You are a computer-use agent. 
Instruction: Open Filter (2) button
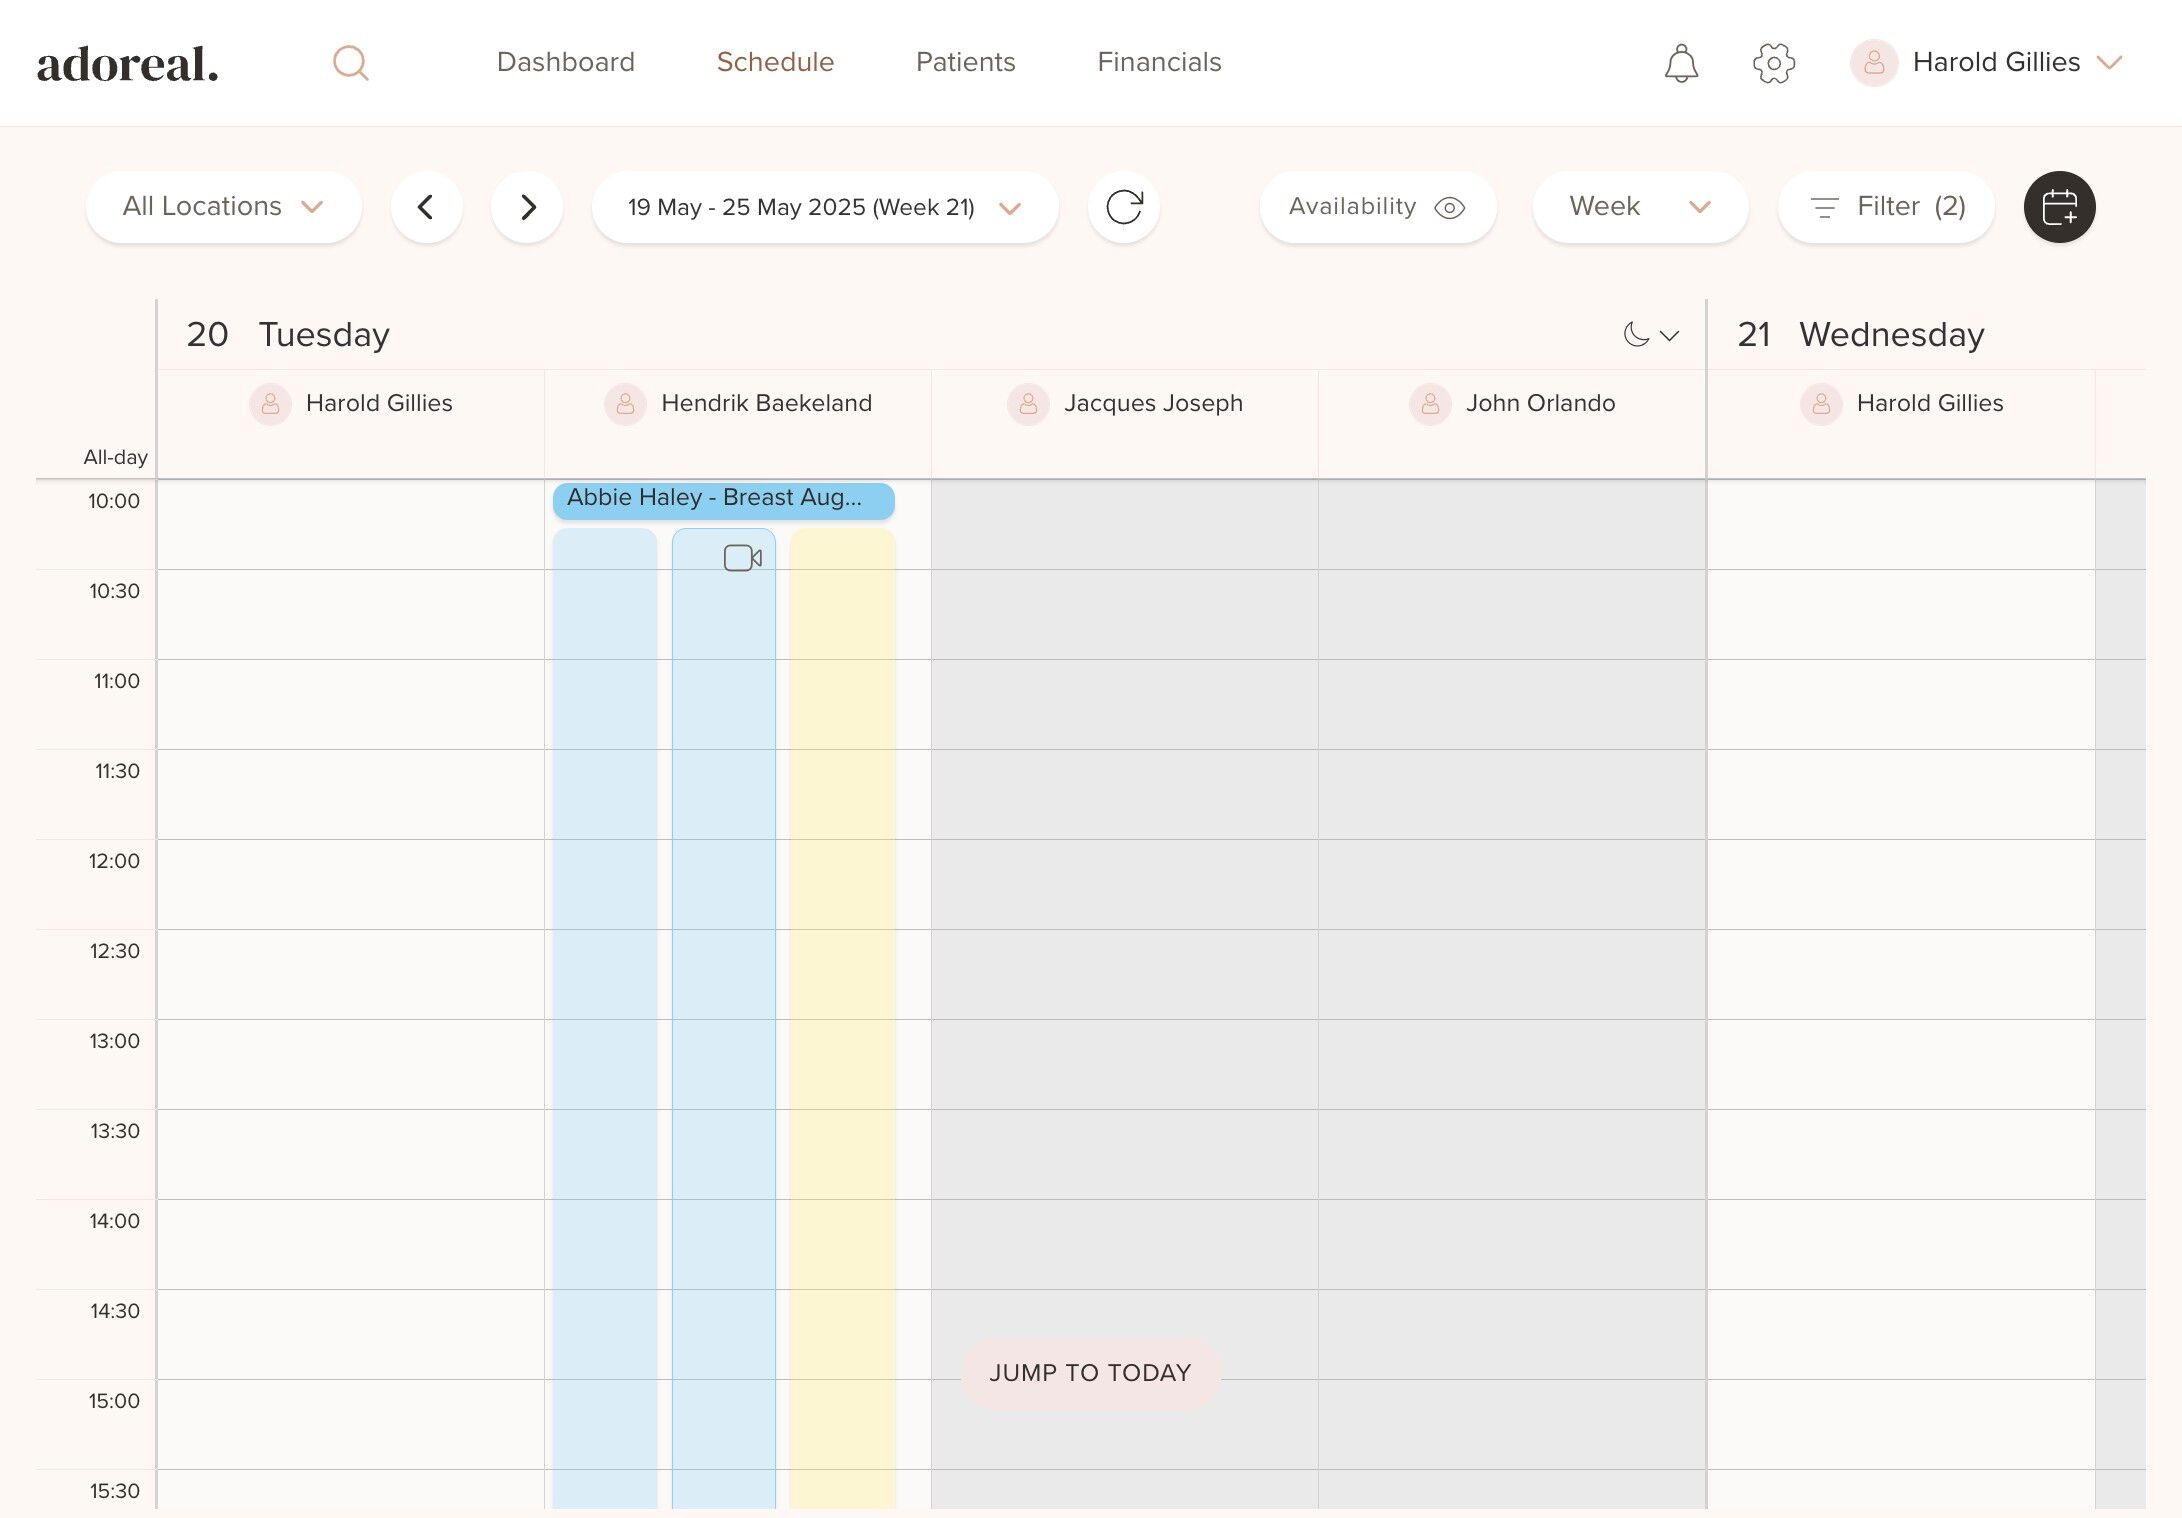click(x=1886, y=207)
